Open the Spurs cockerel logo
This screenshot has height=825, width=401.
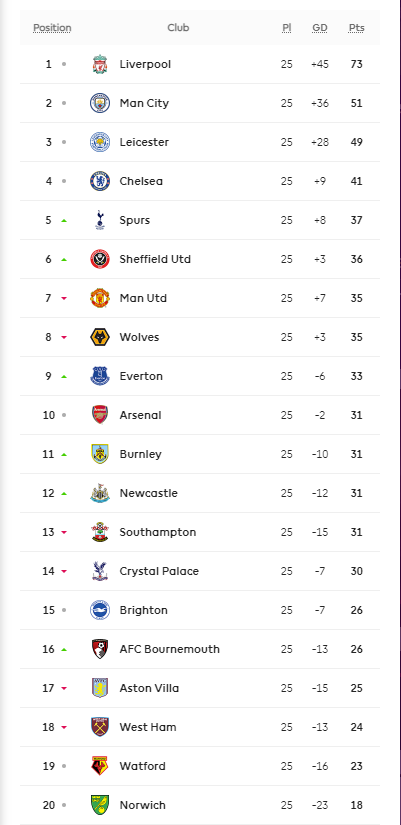tap(99, 220)
